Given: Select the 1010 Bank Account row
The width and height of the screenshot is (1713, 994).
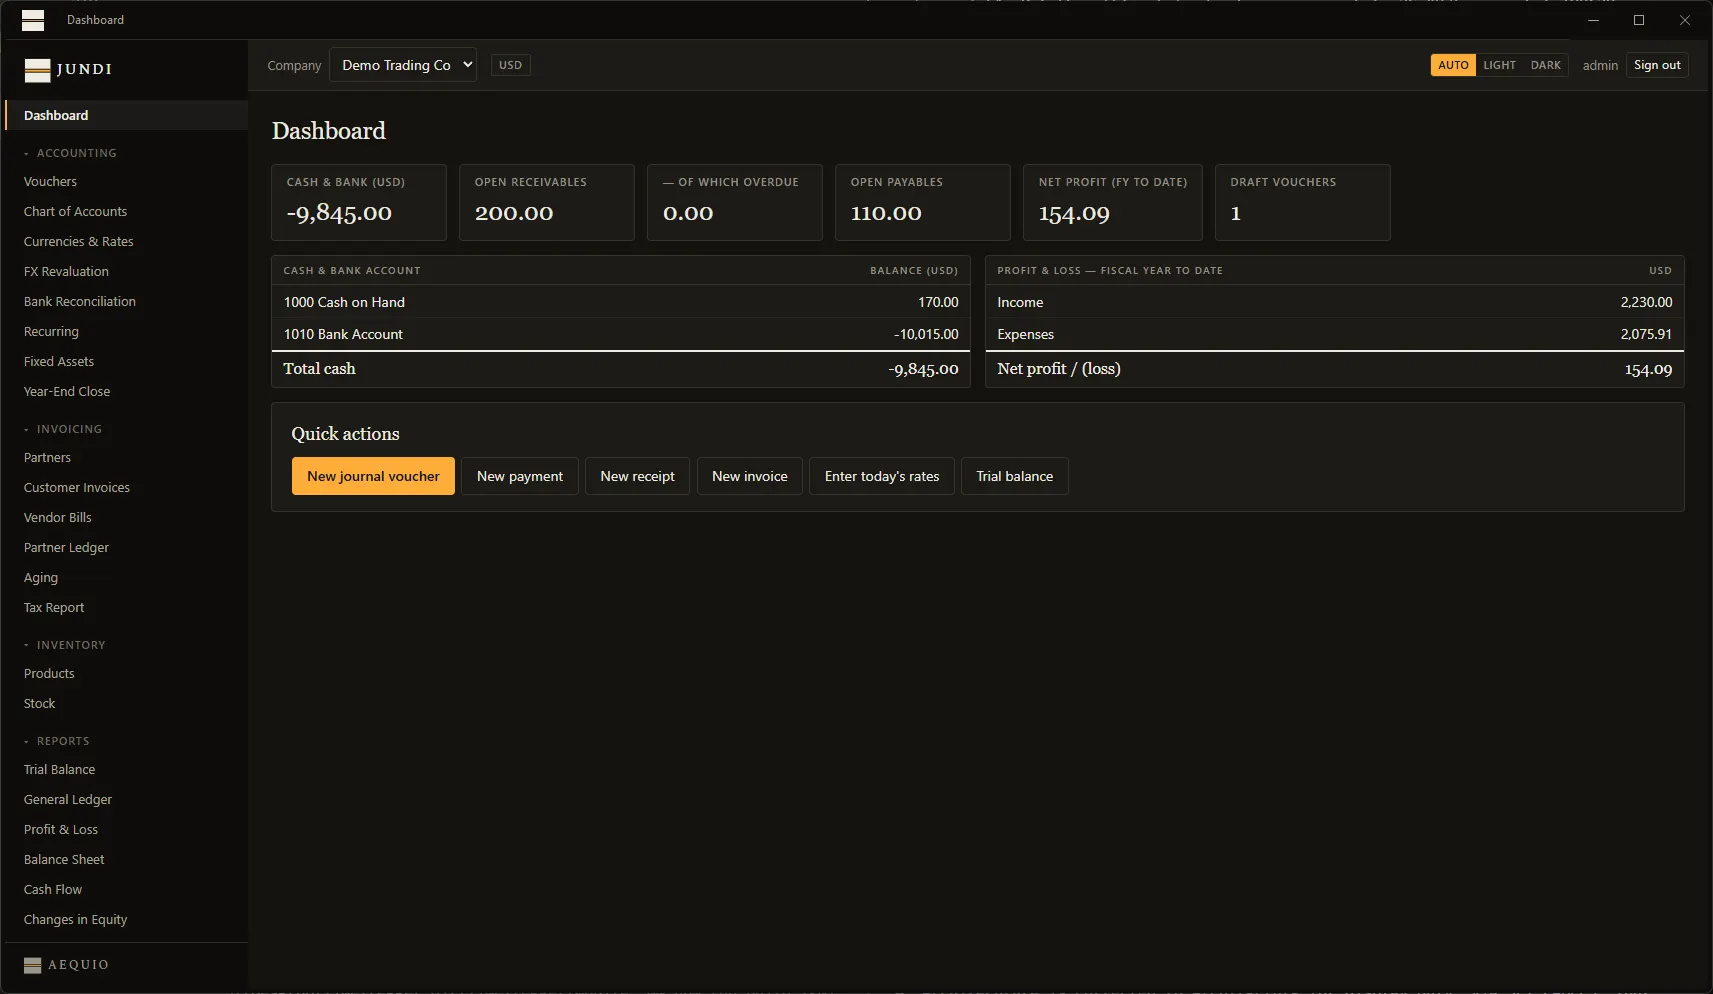Looking at the screenshot, I should tap(621, 334).
